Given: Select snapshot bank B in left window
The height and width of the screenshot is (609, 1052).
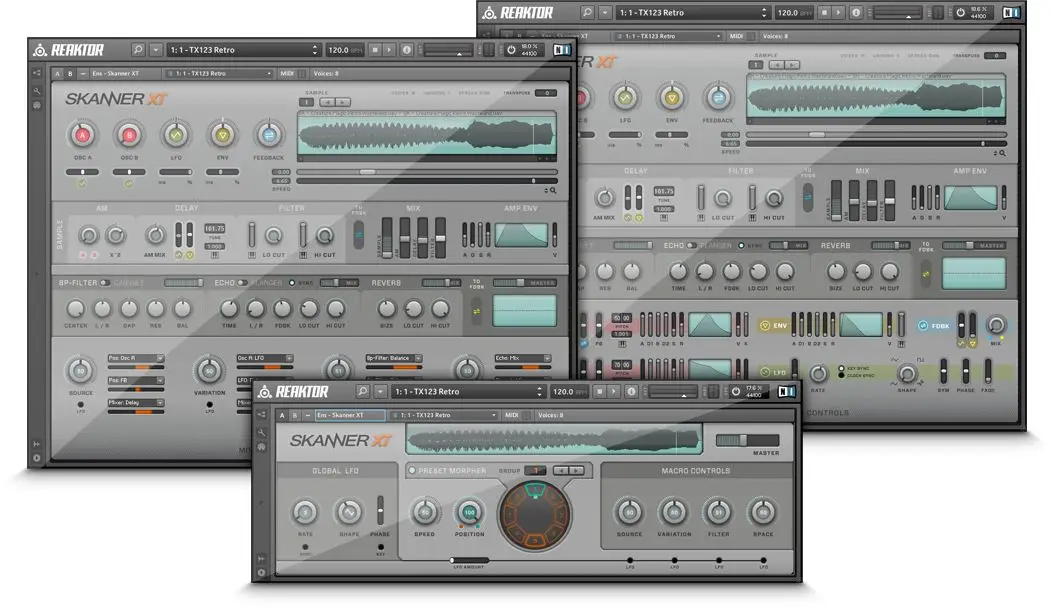Looking at the screenshot, I should [x=70, y=73].
